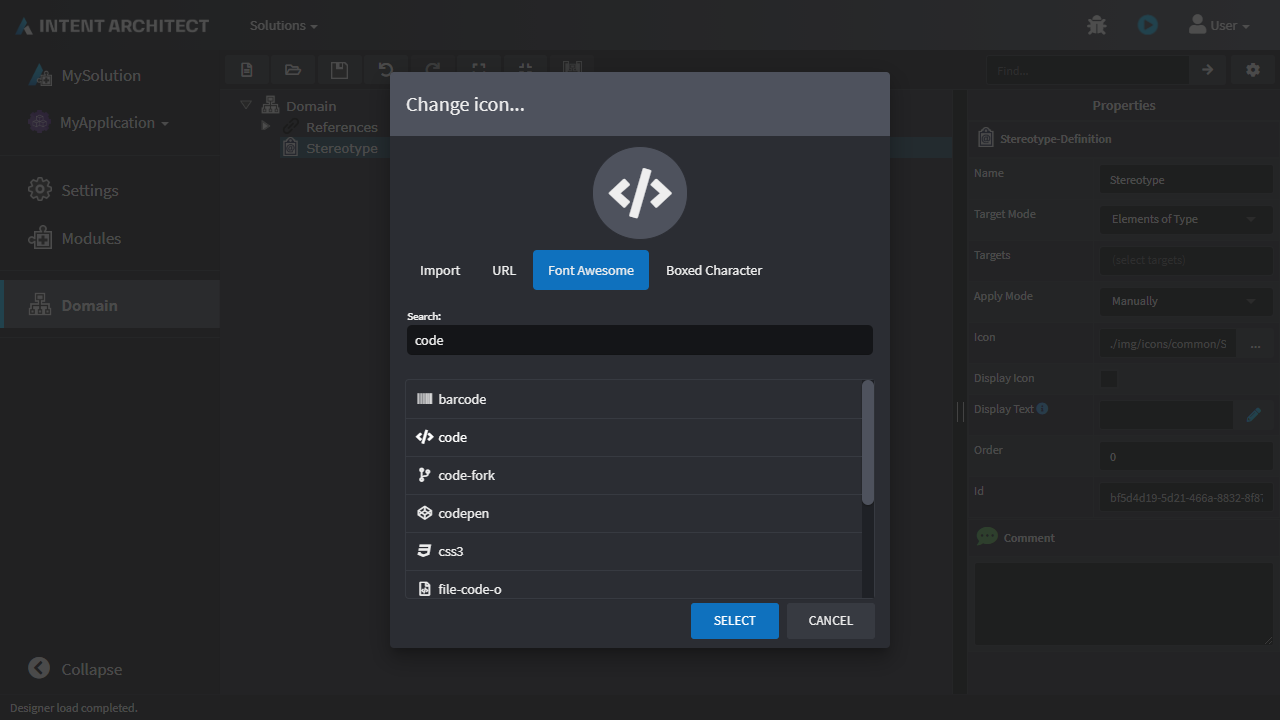Click the Display Text info icon
This screenshot has height=720, width=1280.
click(1042, 409)
